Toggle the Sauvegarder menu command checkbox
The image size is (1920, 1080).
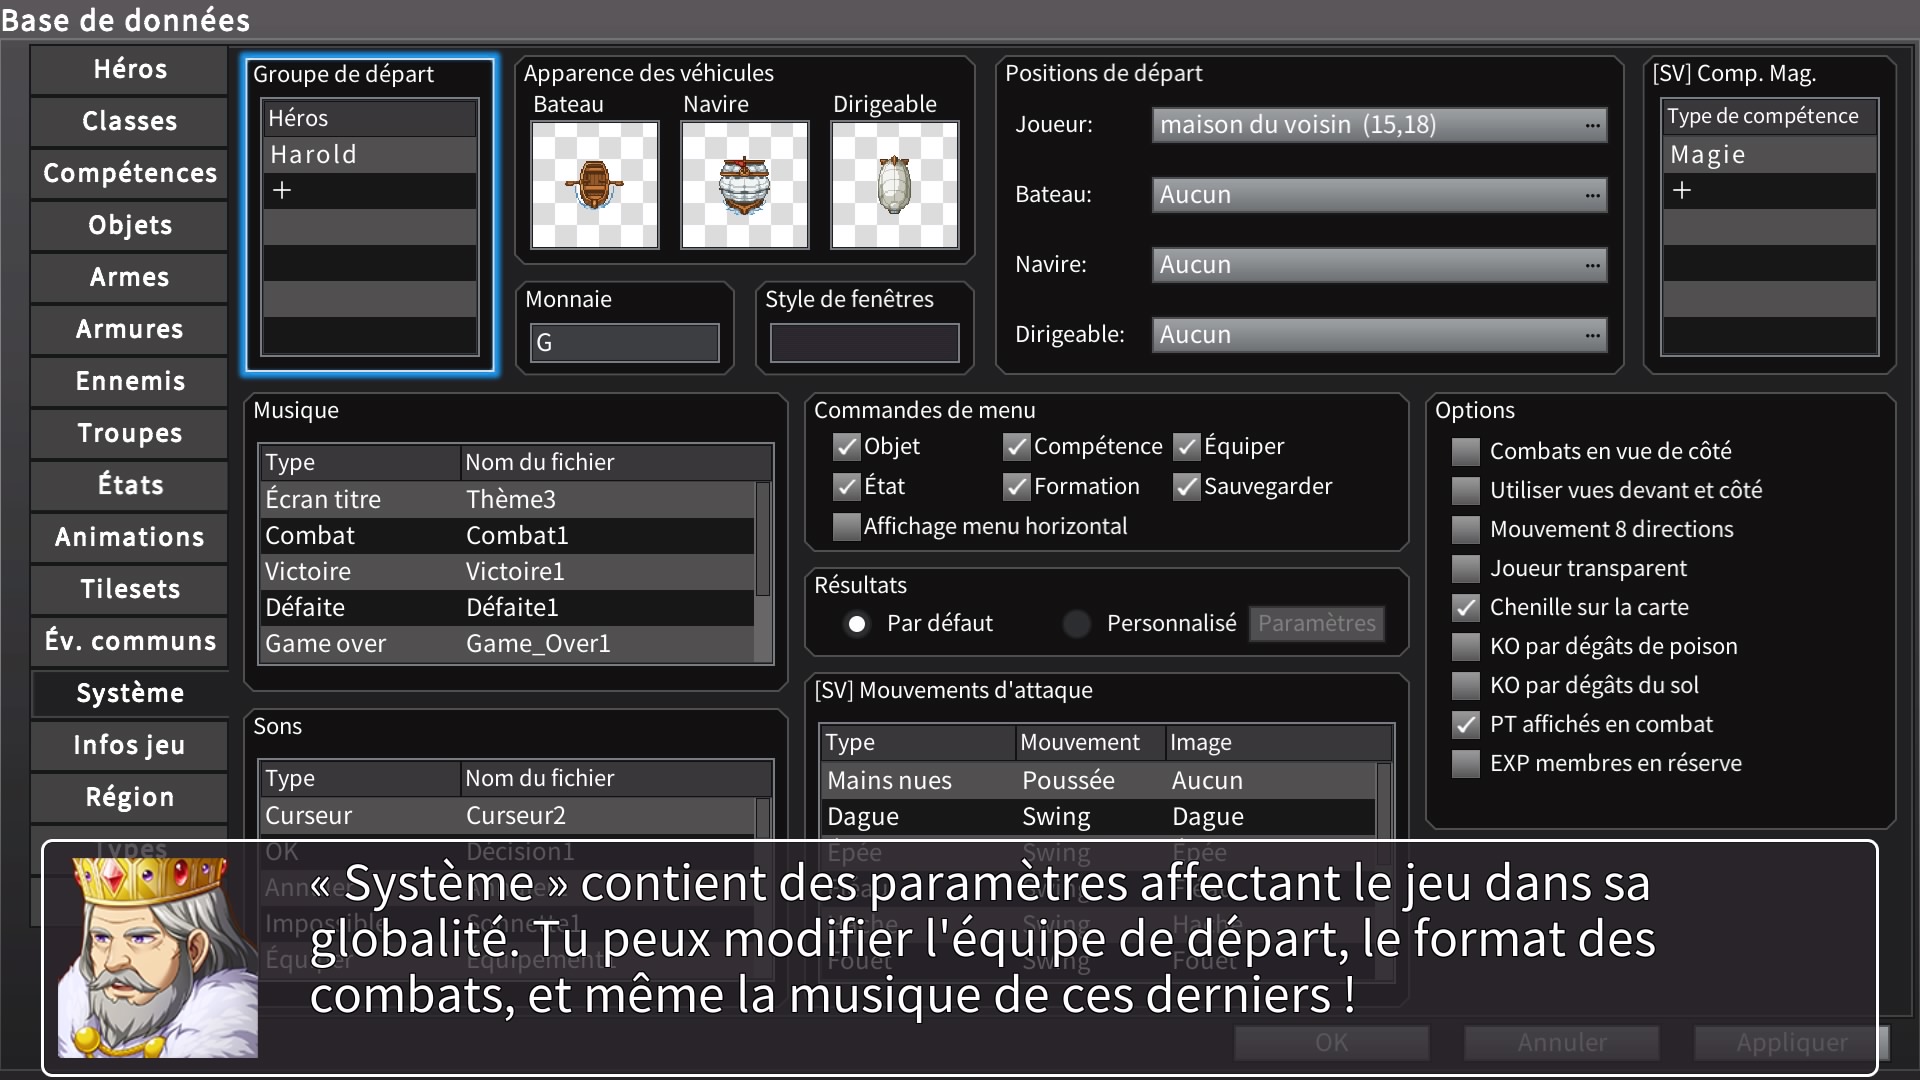pos(1187,486)
